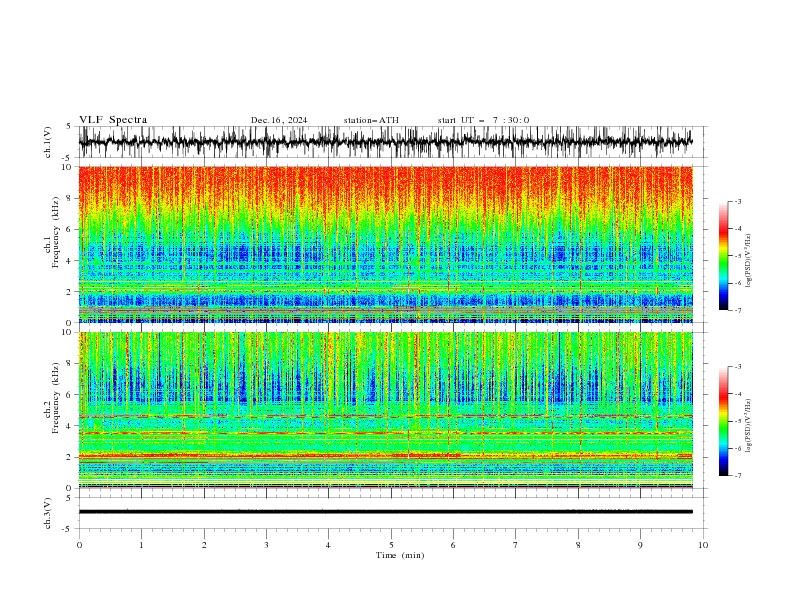
Task: Click the "start UT = 7:30:0" text
Action: [x=483, y=120]
